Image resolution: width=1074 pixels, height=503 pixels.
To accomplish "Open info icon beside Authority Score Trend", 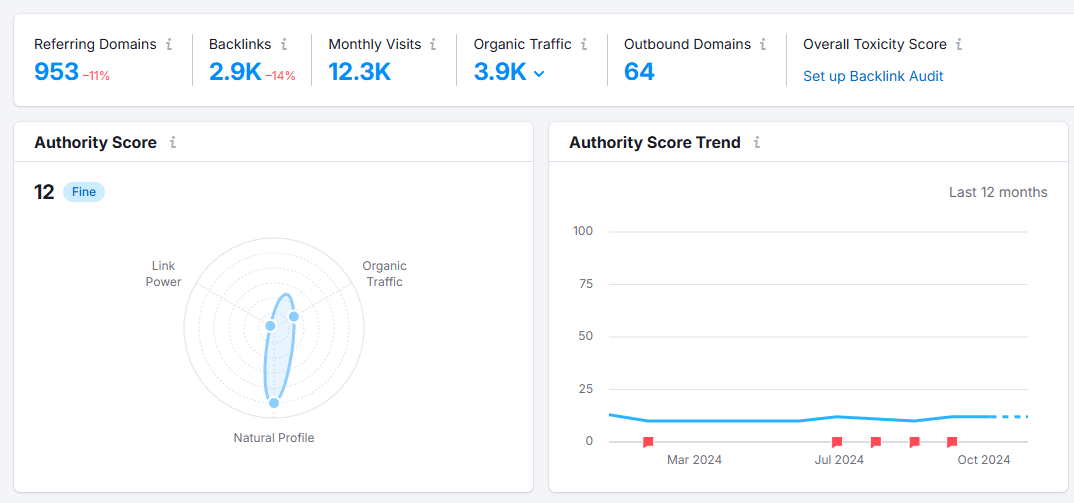I will coord(757,143).
